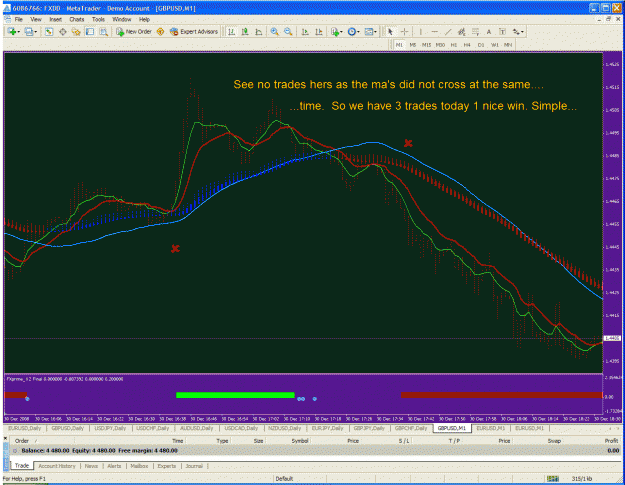Select the arrow cursor tool
The height and width of the screenshot is (485, 625).
[390, 32]
